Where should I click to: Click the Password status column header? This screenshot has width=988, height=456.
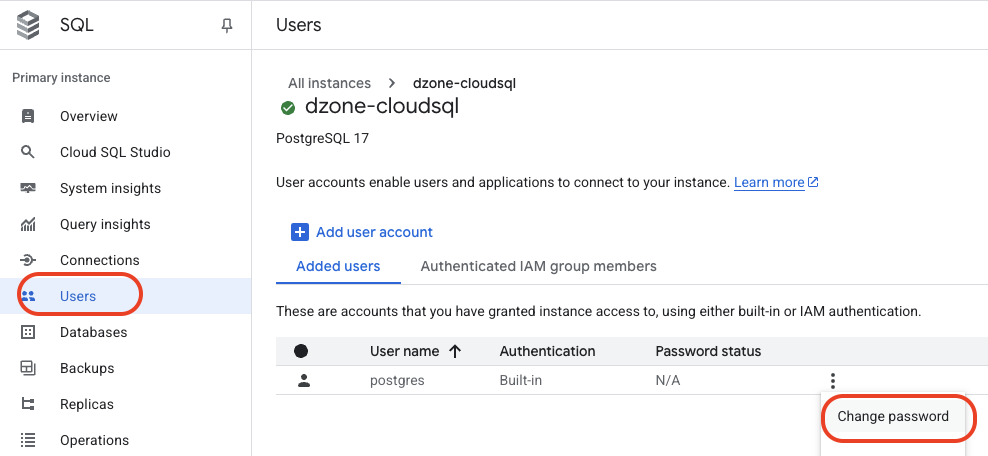click(708, 351)
